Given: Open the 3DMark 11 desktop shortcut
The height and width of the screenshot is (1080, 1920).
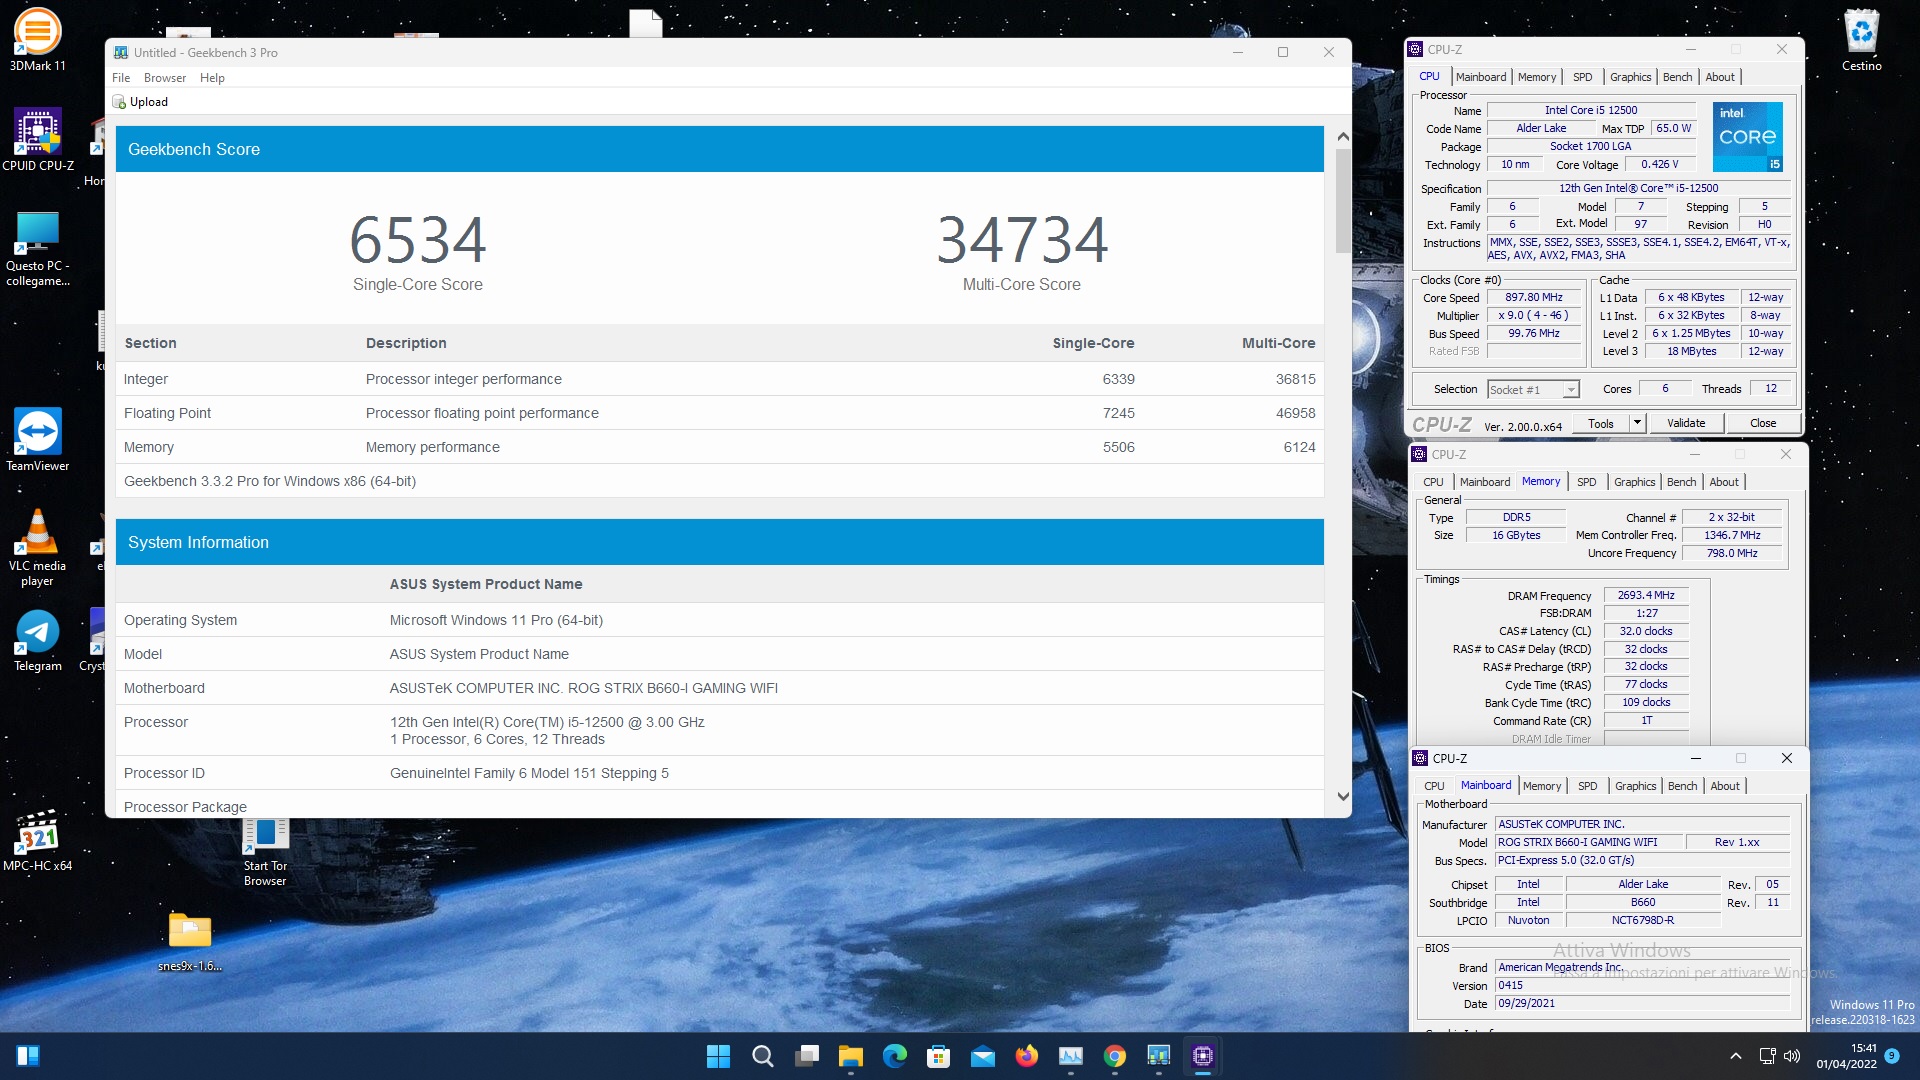Looking at the screenshot, I should point(37,40).
